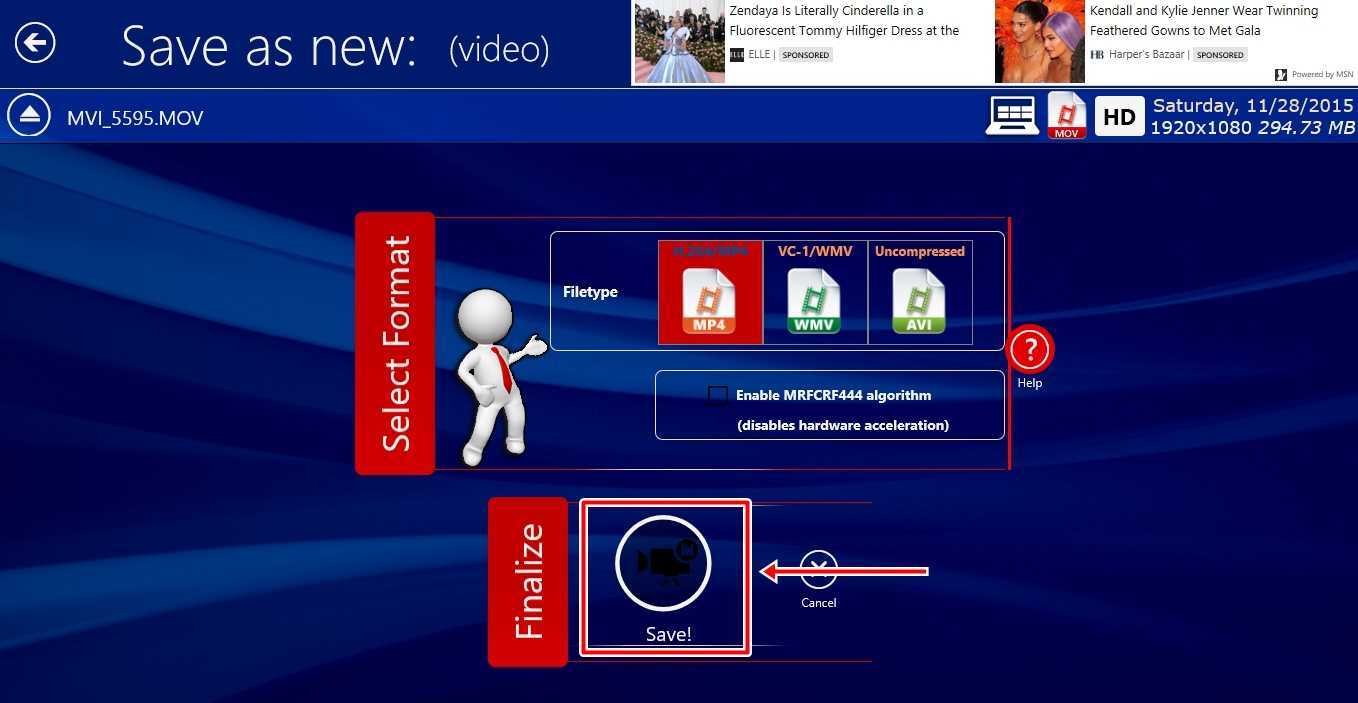
Task: Click the Select Format section label
Action: click(x=396, y=343)
